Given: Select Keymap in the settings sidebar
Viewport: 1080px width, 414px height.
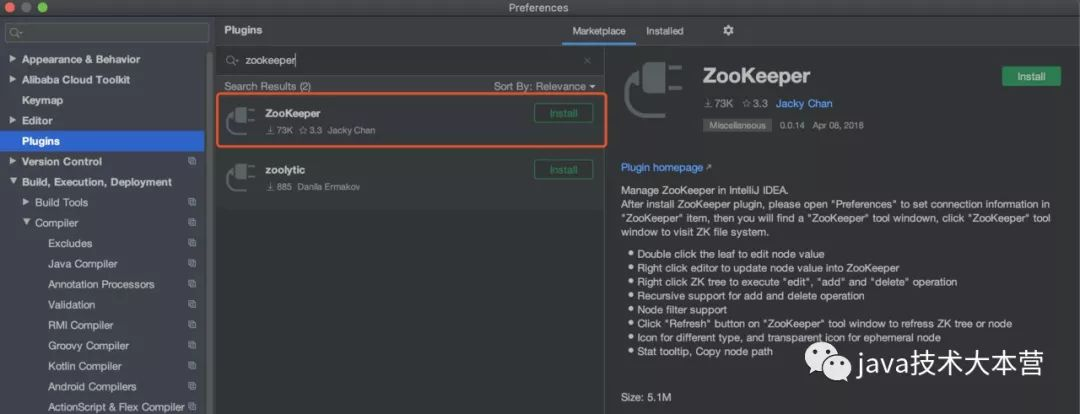Looking at the screenshot, I should (42, 100).
